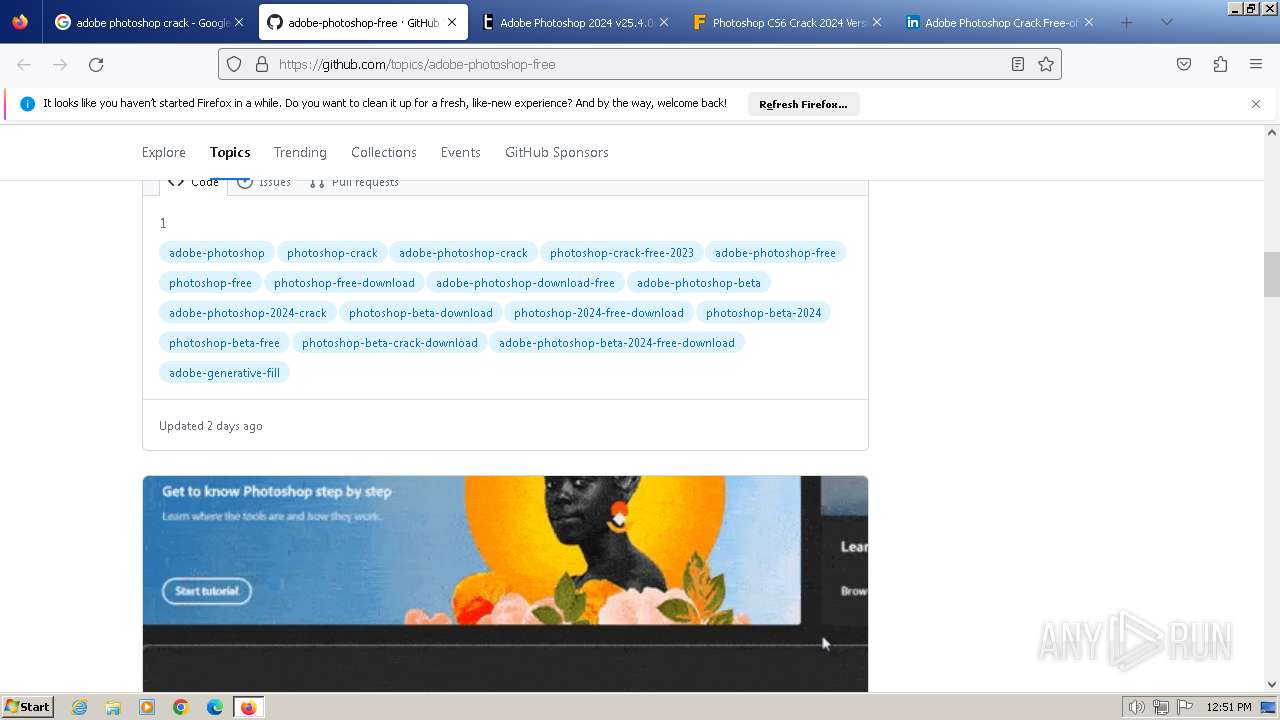Open the photoshop-beta-2024 topic tag
Viewport: 1280px width, 720px height.
click(764, 313)
